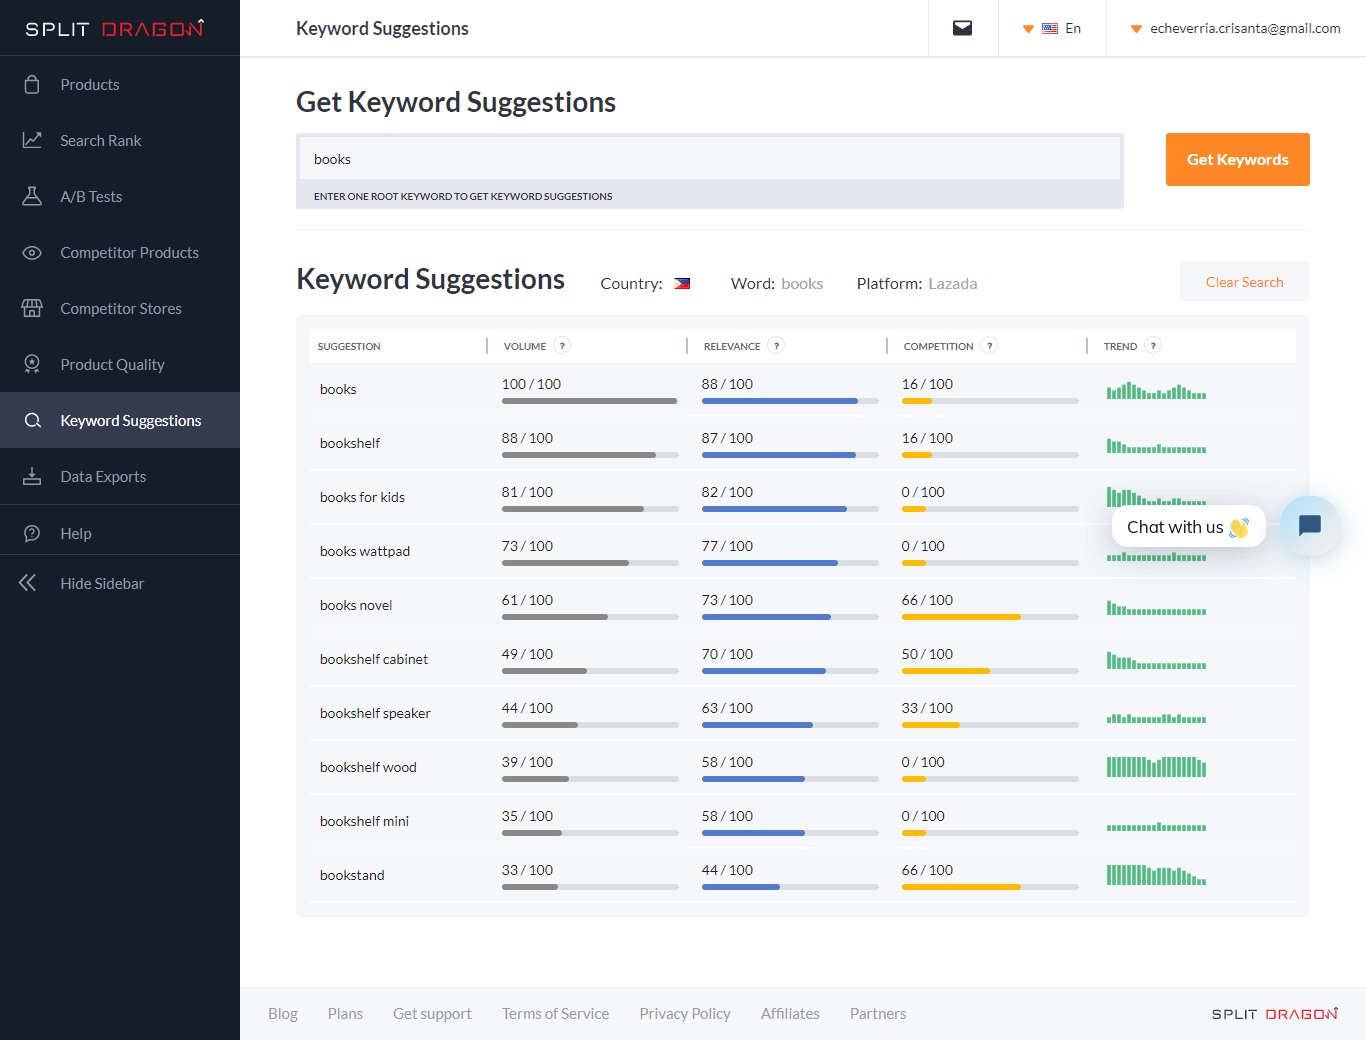Screen dimensions: 1366x1040
Task: Go to Search Rank page
Action: pos(120,140)
